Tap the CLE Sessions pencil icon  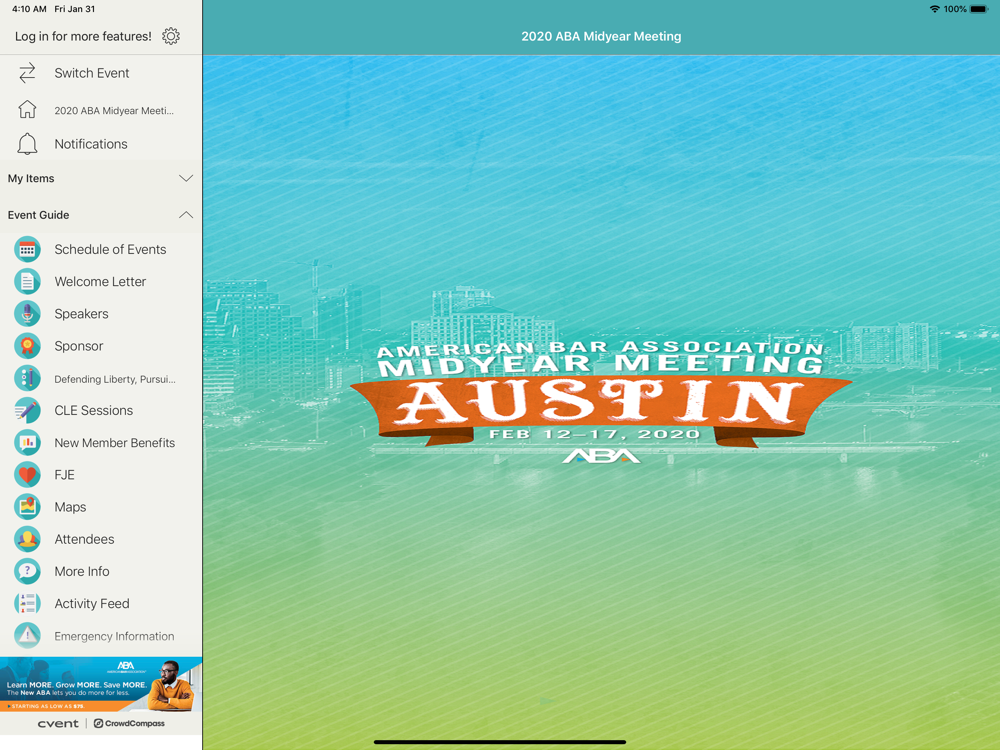pyautogui.click(x=27, y=410)
